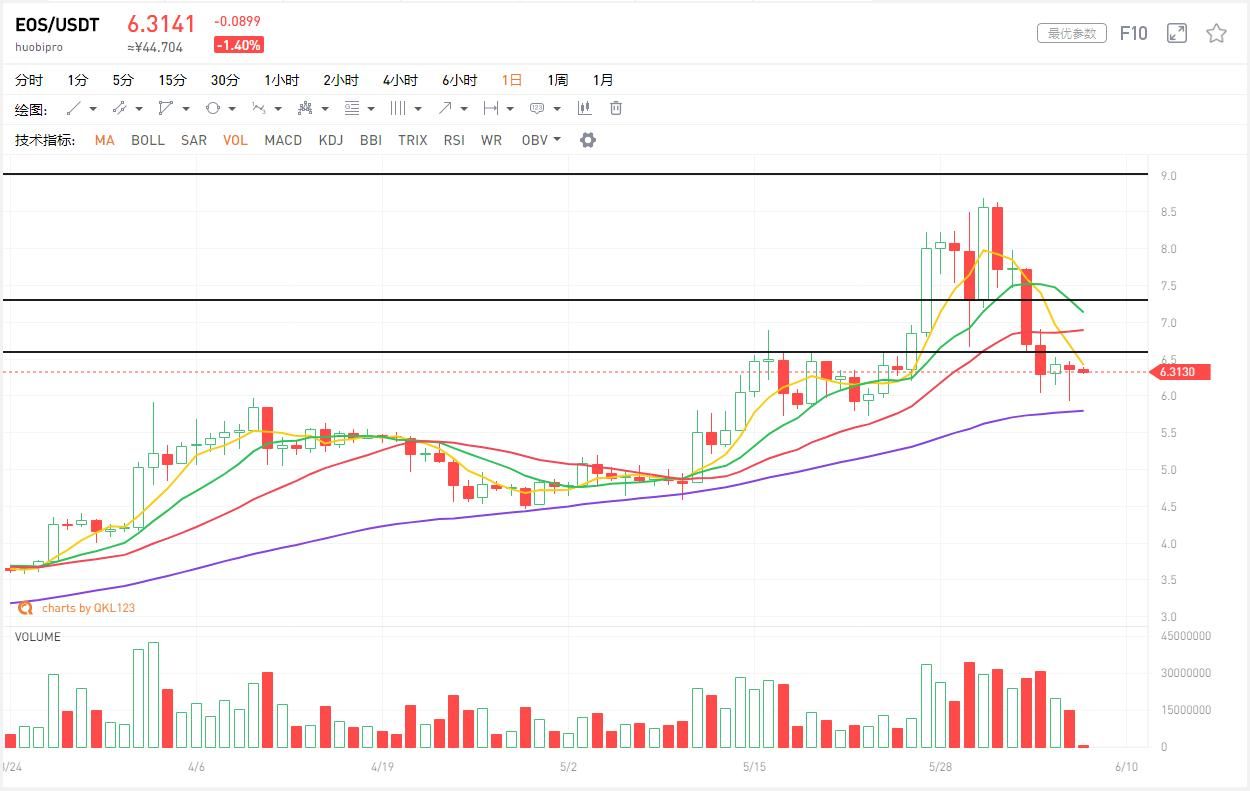Expand the measurement tool dropdown arrow
This screenshot has width=1250, height=791.
point(510,109)
